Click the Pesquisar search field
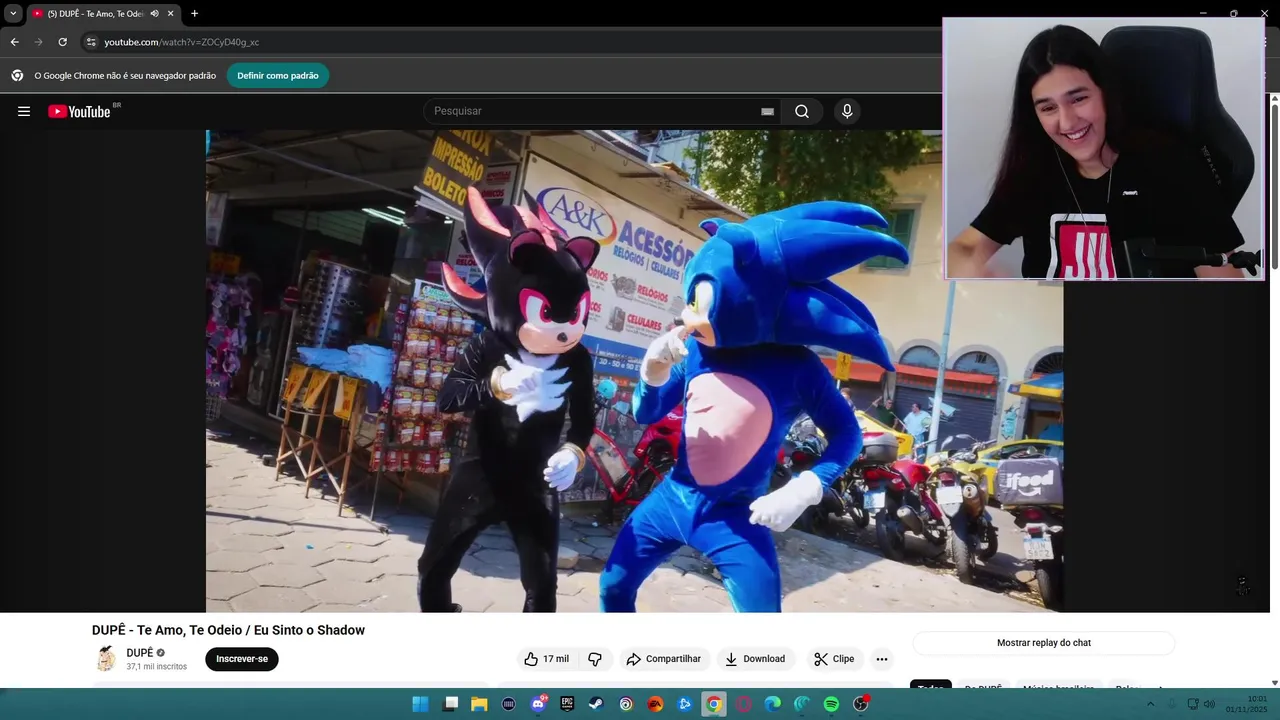This screenshot has height=720, width=1280. (595, 111)
